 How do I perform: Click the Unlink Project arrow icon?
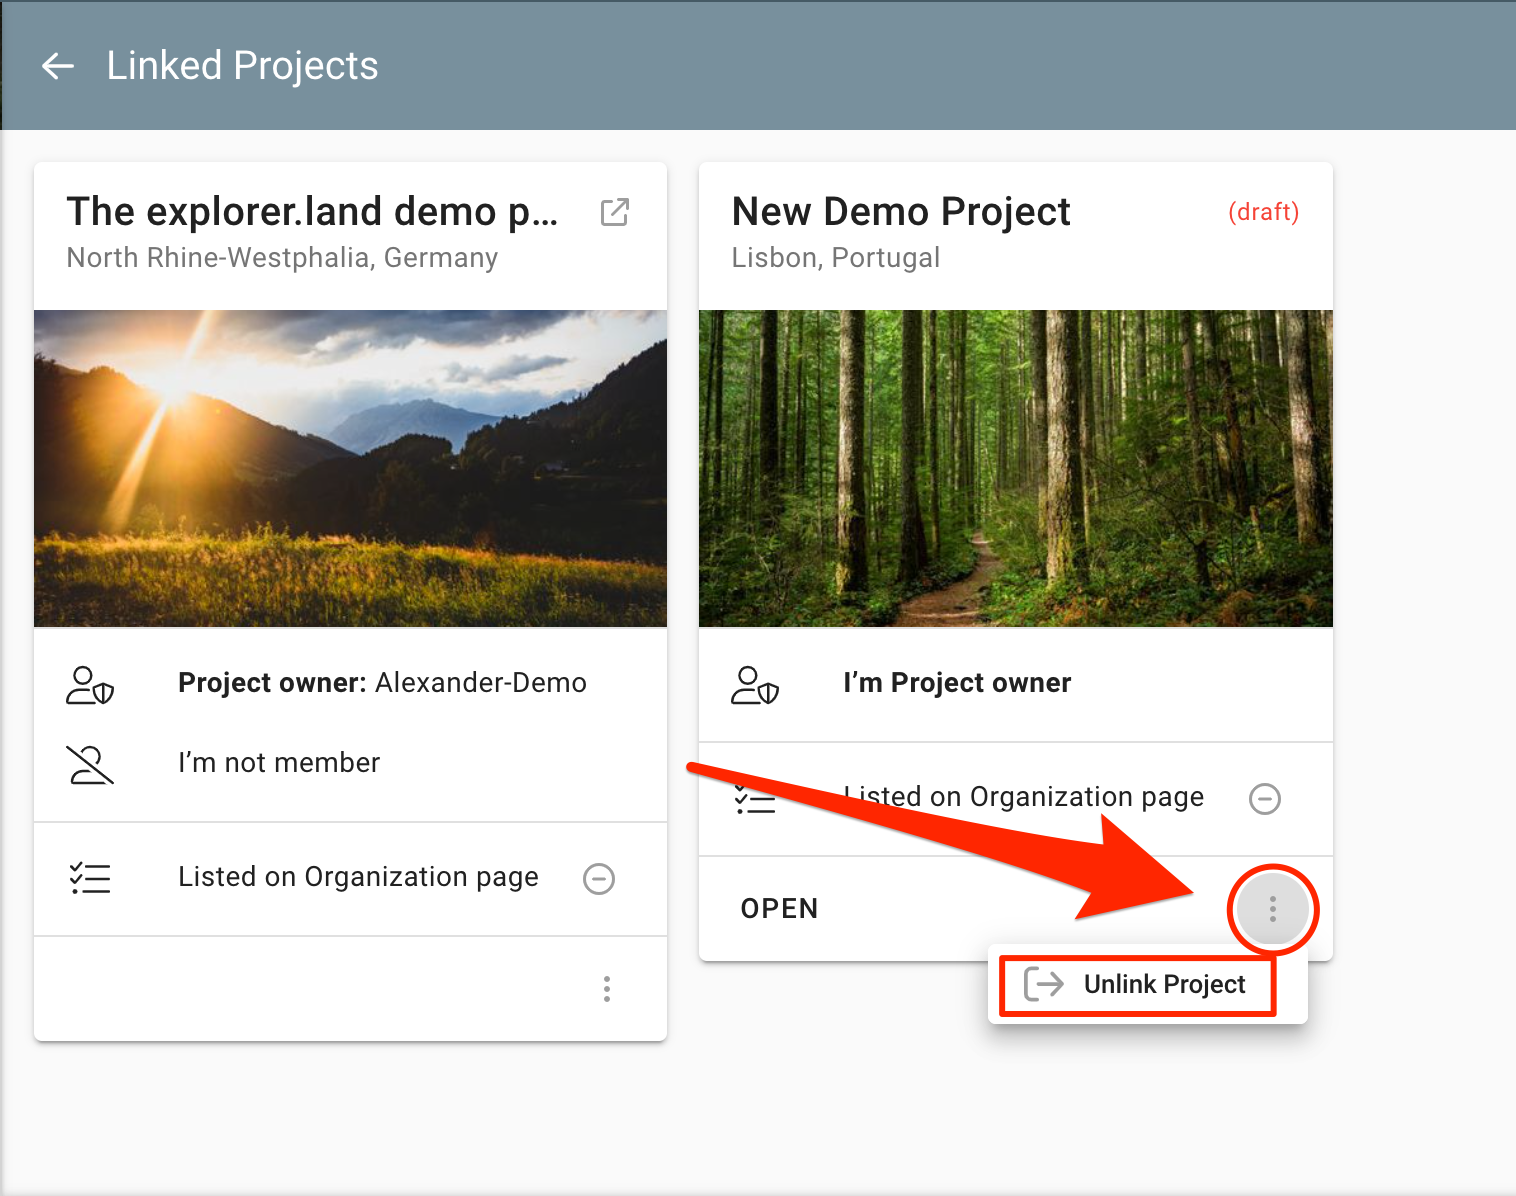point(1044,984)
